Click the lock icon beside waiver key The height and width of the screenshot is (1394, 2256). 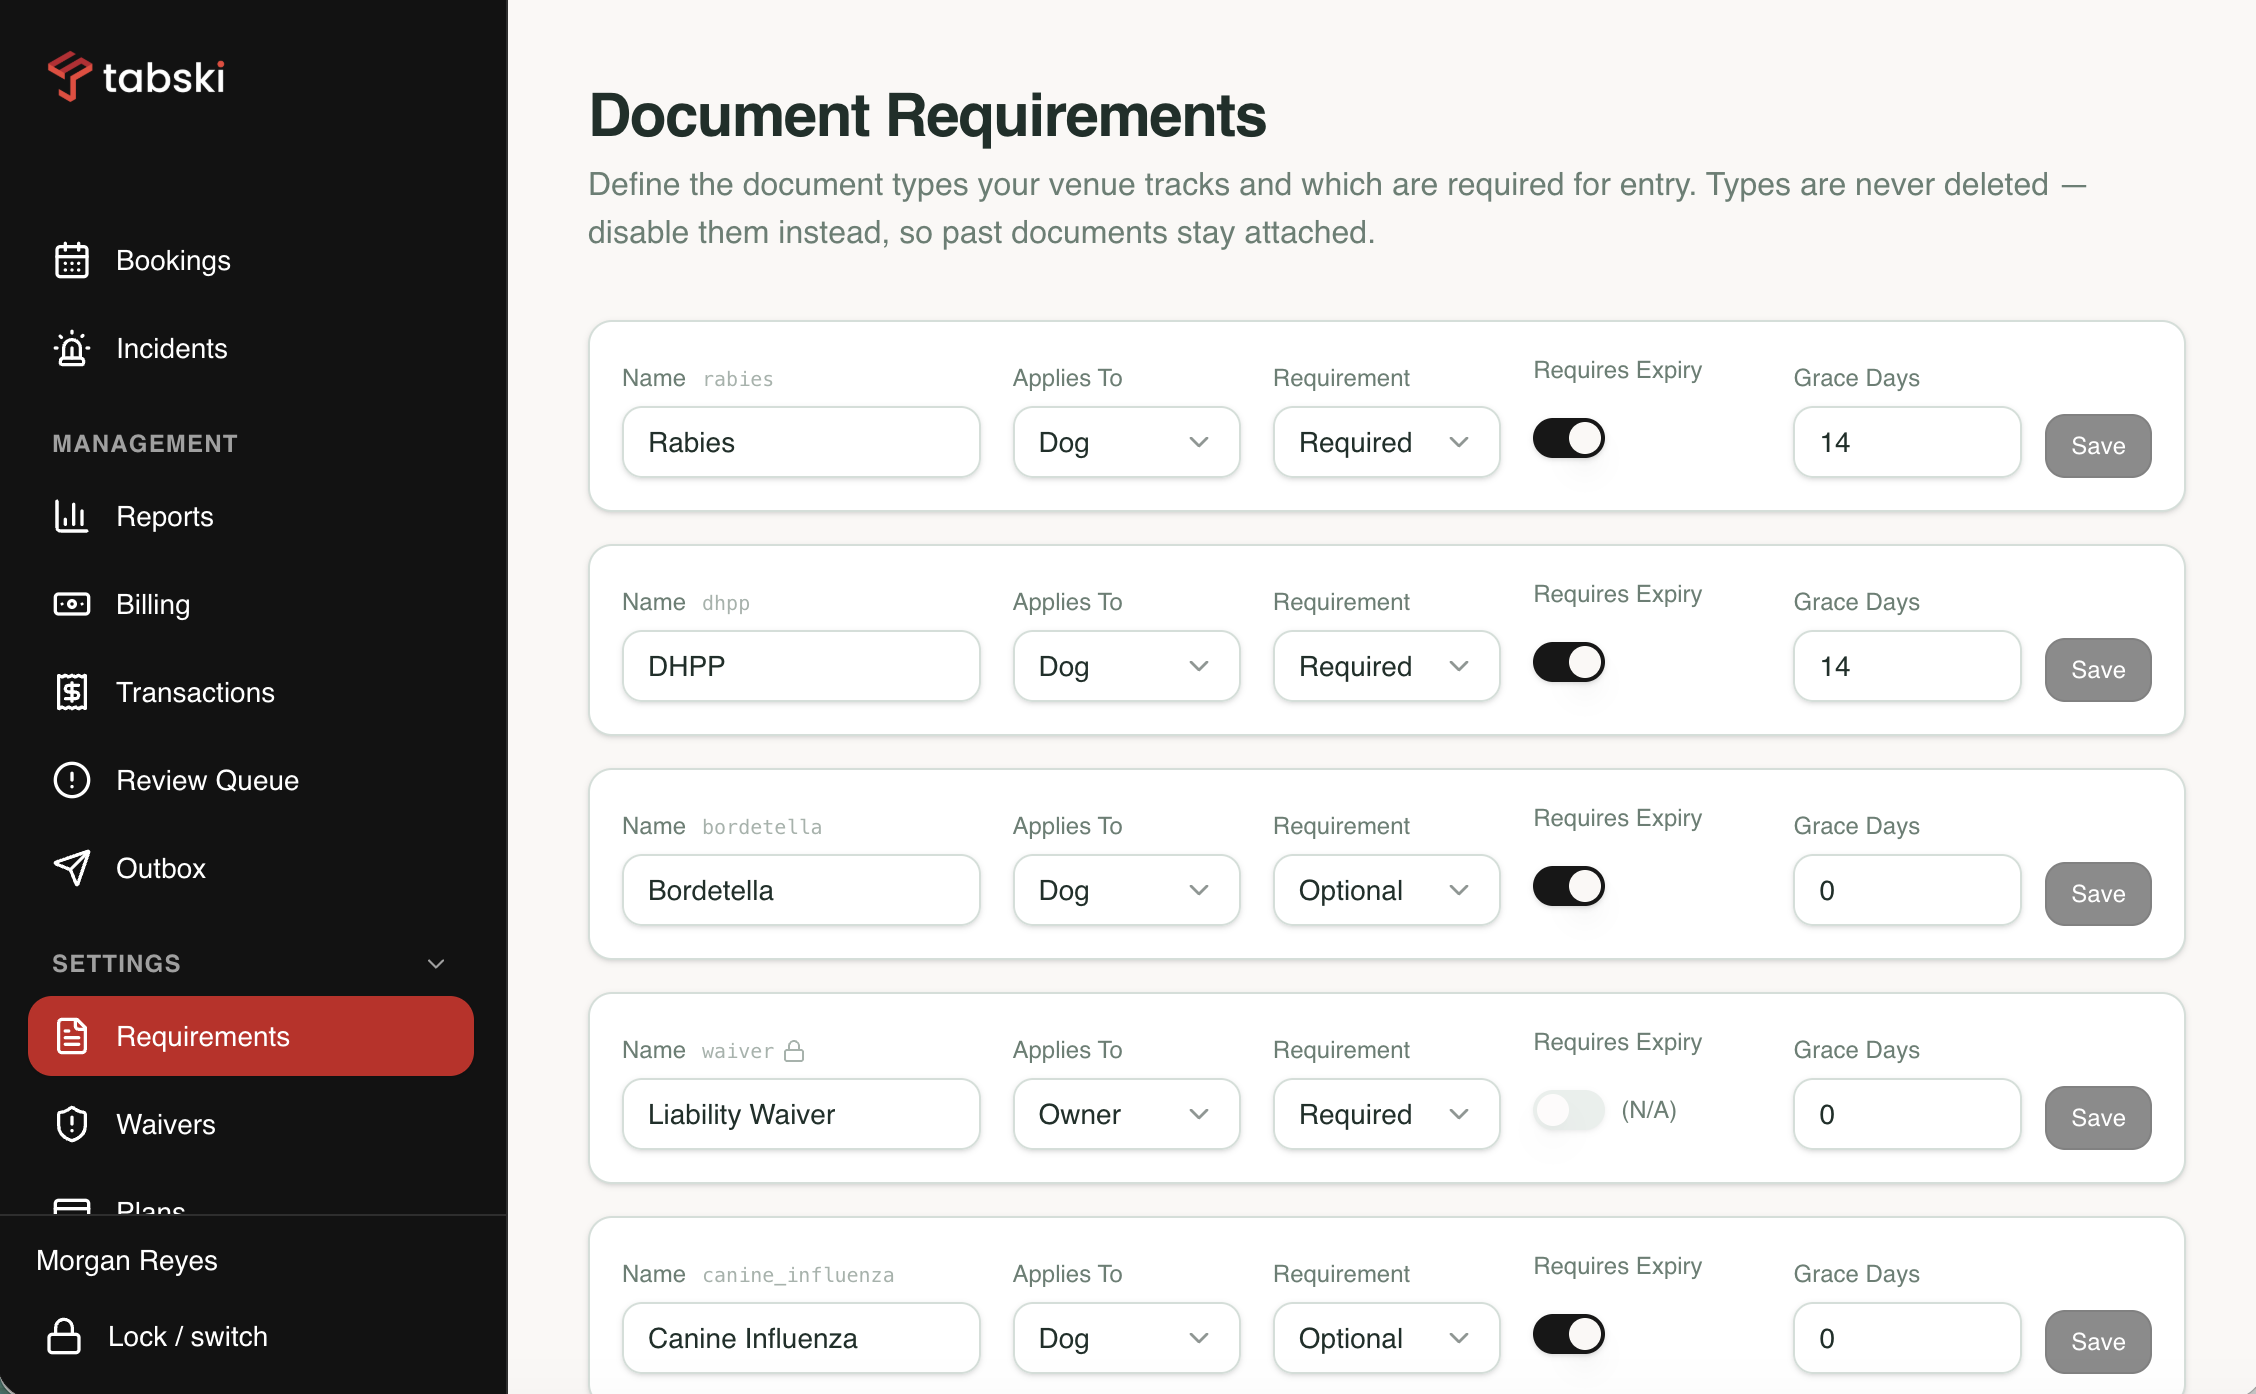click(x=794, y=1051)
